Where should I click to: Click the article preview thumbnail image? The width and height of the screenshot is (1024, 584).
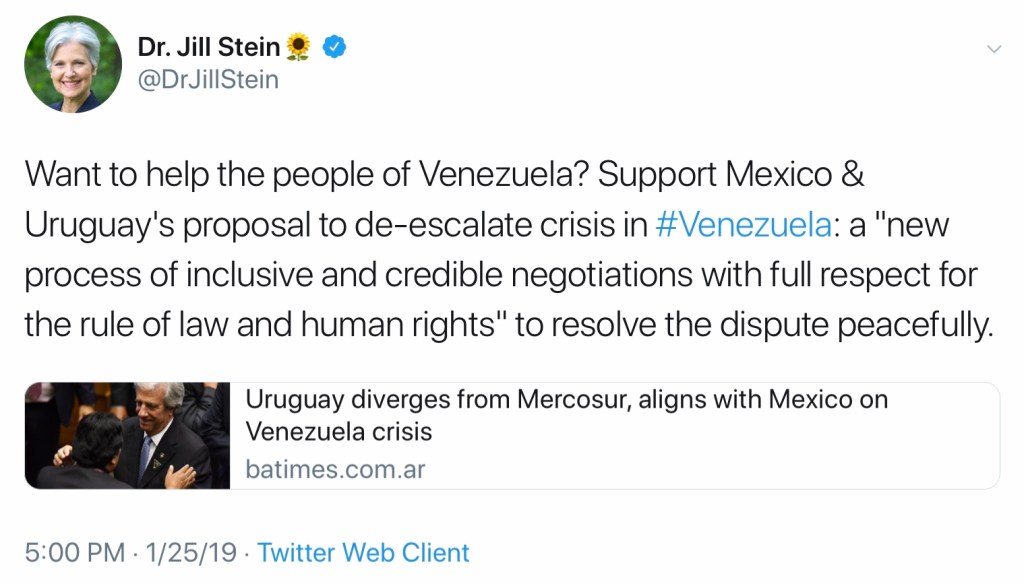pos(128,436)
